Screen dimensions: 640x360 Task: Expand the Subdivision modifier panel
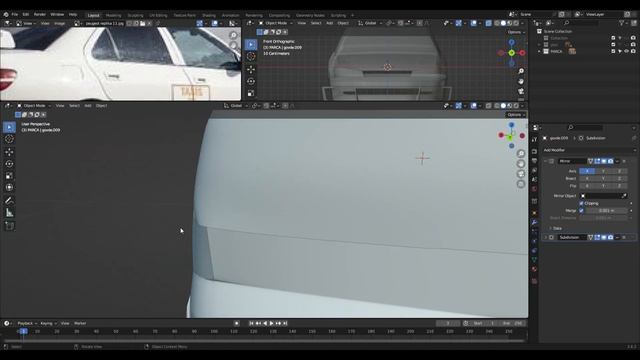pyautogui.click(x=546, y=237)
